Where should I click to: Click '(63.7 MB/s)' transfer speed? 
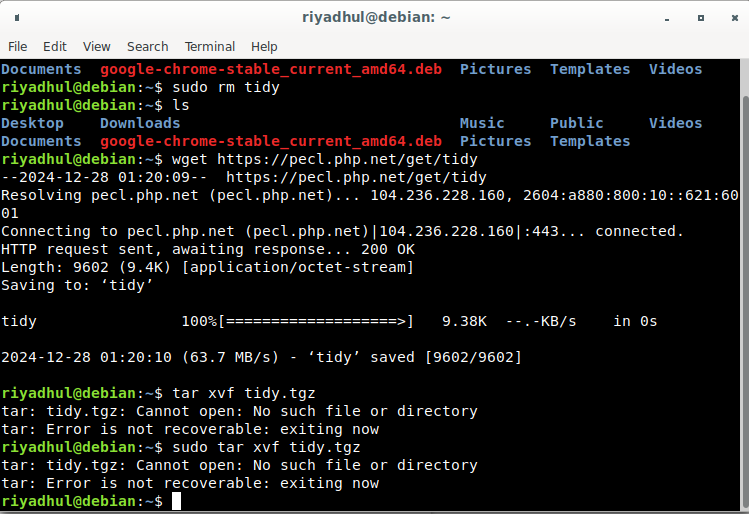pos(230,357)
